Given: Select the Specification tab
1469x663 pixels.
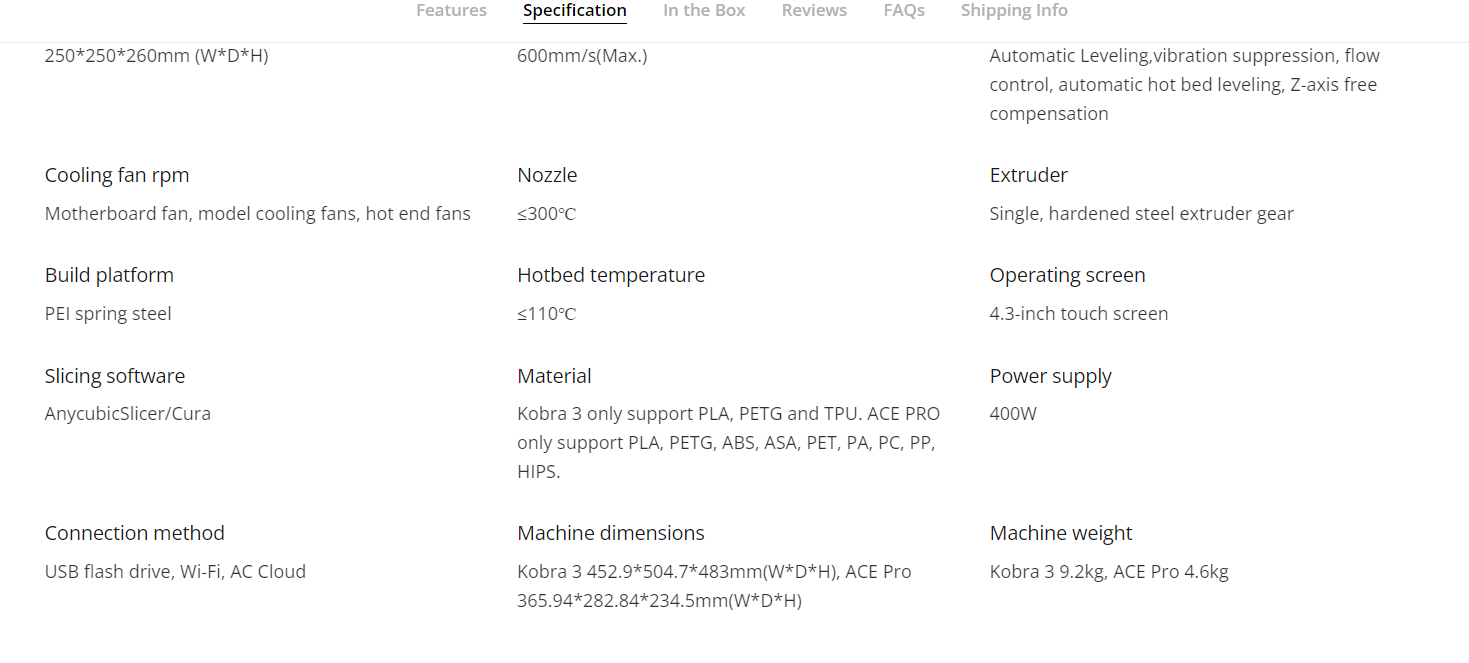Looking at the screenshot, I should coord(574,11).
